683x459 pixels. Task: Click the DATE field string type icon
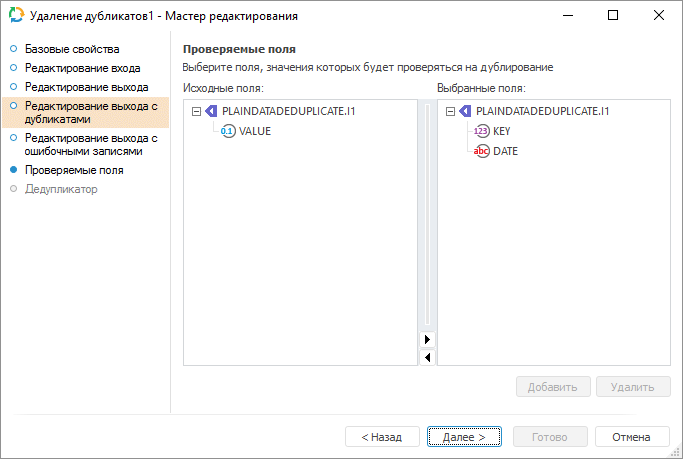pyautogui.click(x=482, y=151)
